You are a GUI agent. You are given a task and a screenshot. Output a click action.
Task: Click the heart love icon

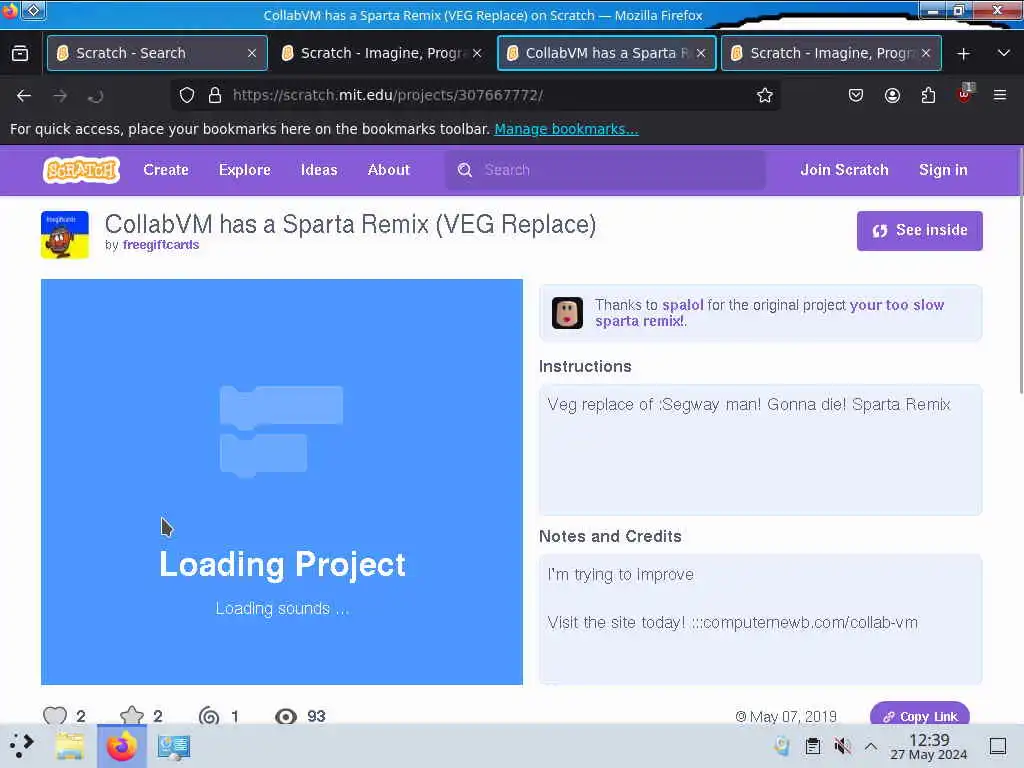55,715
